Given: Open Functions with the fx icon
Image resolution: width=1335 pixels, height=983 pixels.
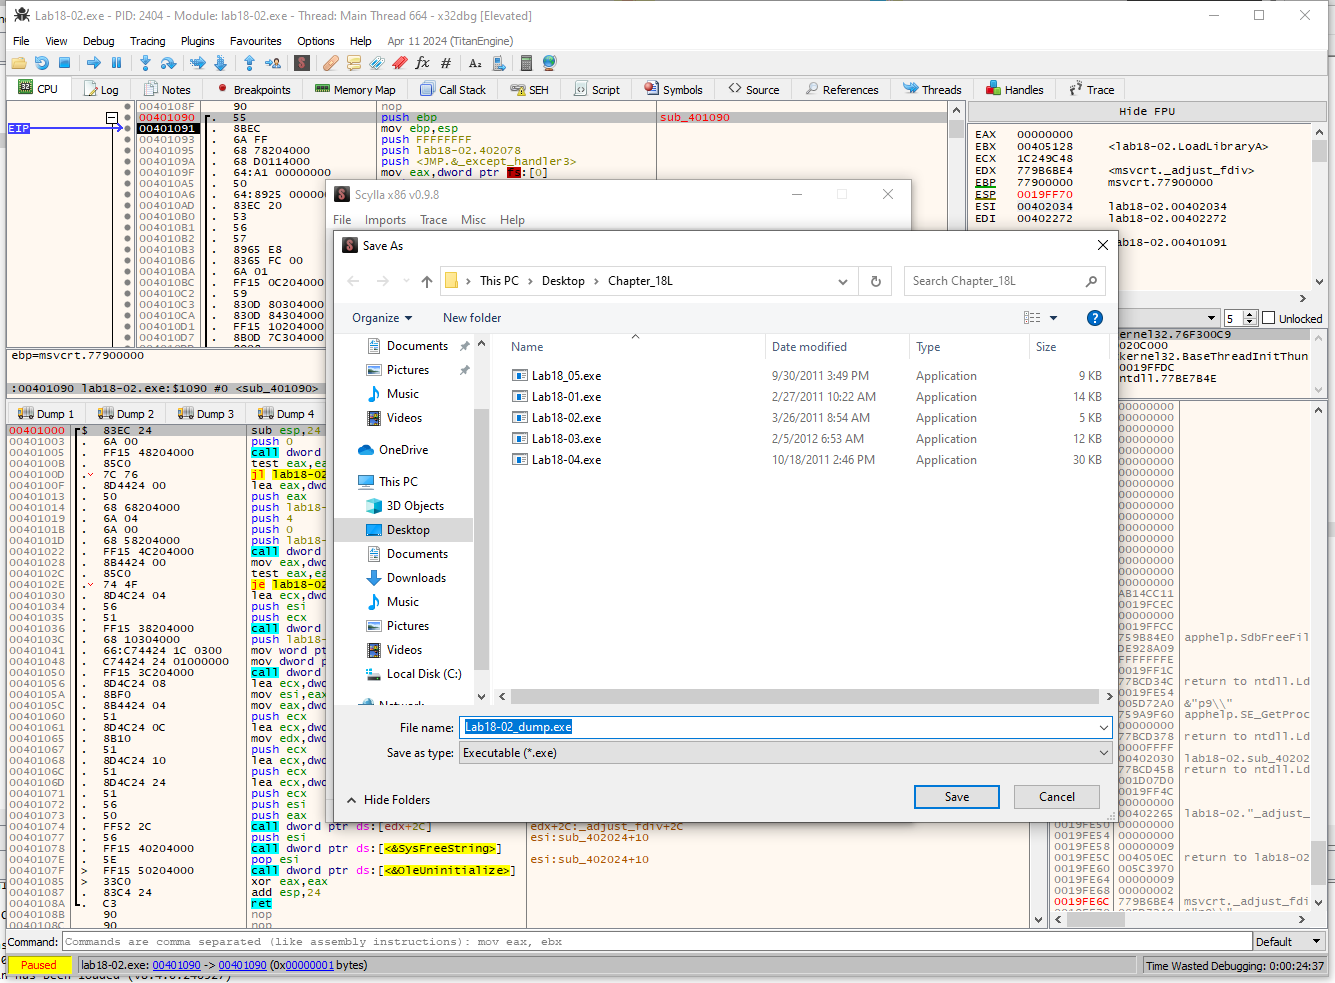Looking at the screenshot, I should click(423, 63).
